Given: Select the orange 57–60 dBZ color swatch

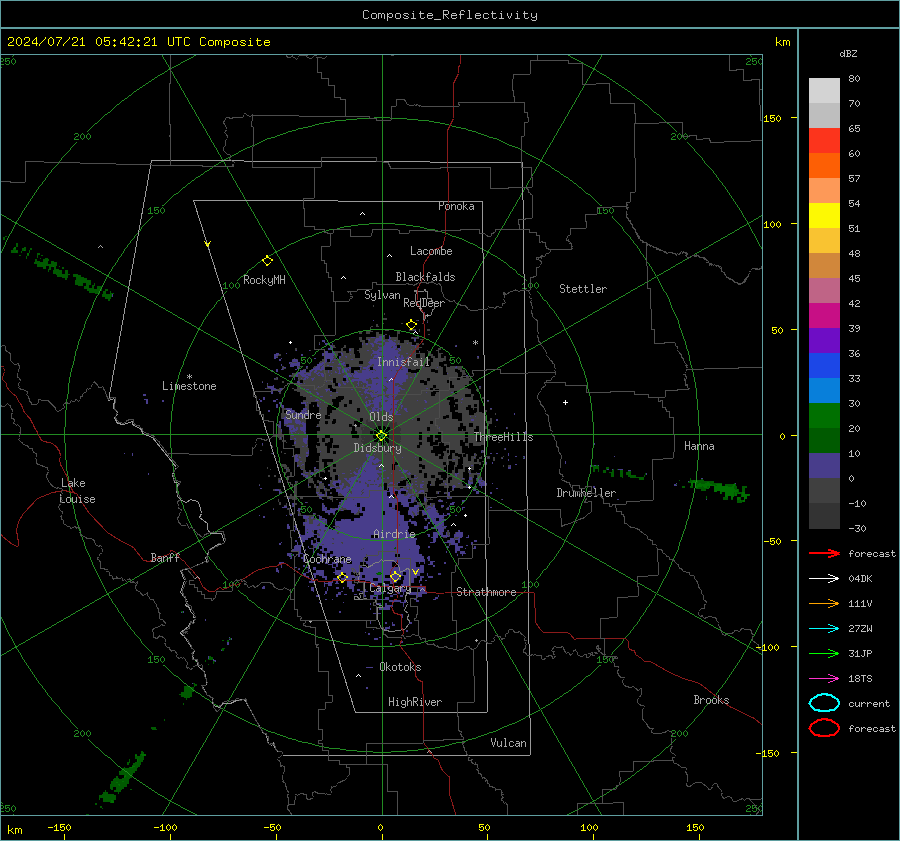Looking at the screenshot, I should [824, 165].
